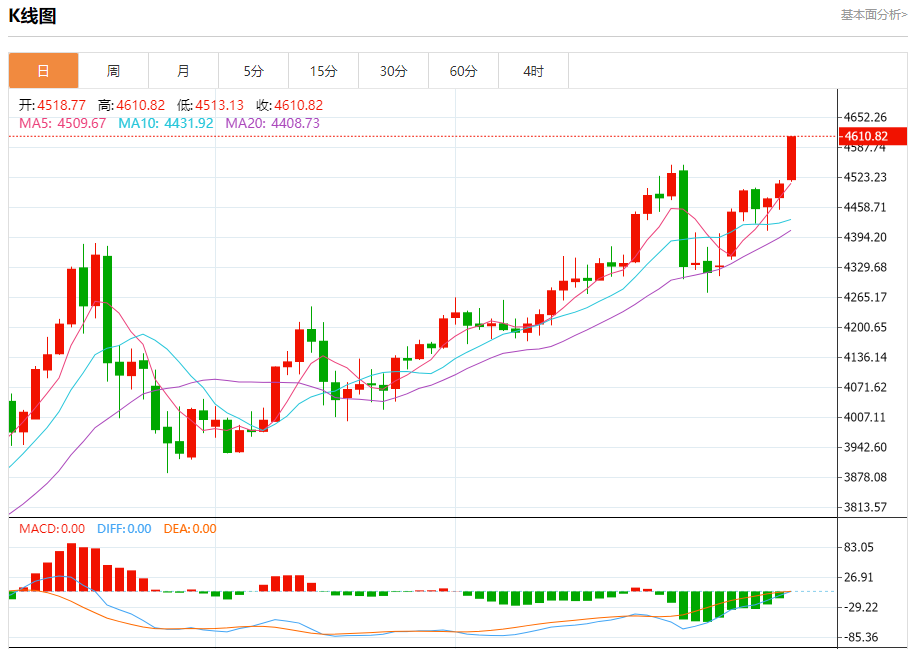Click the DIFF:0.00 indicator label
This screenshot has height=649, width=910.
[124, 529]
